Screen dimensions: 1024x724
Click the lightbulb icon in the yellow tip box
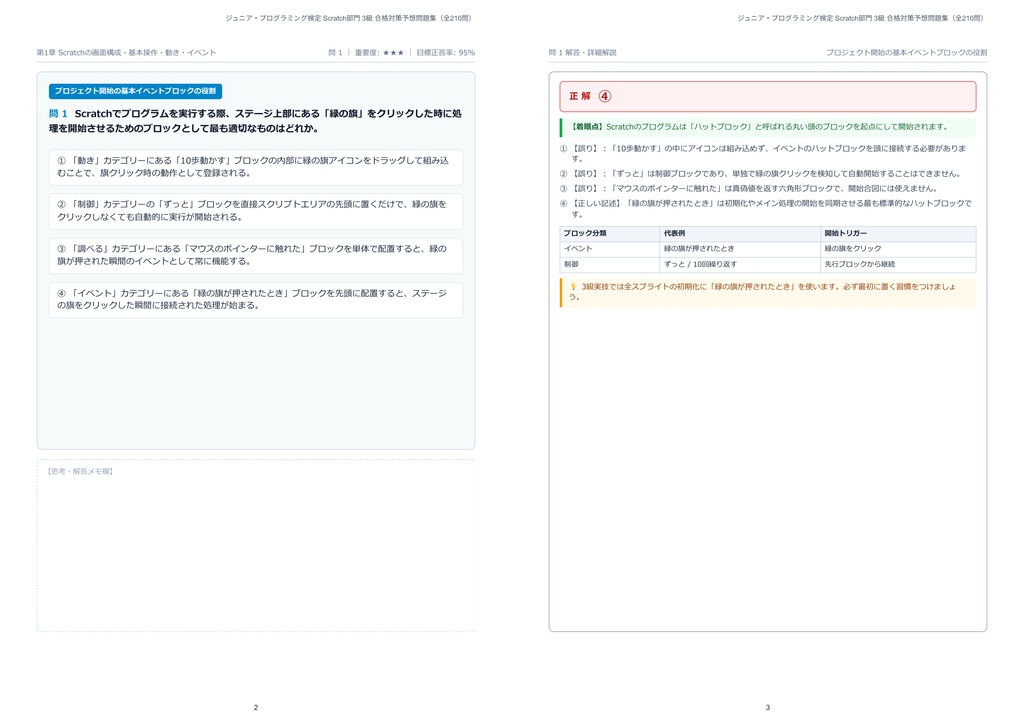(573, 287)
